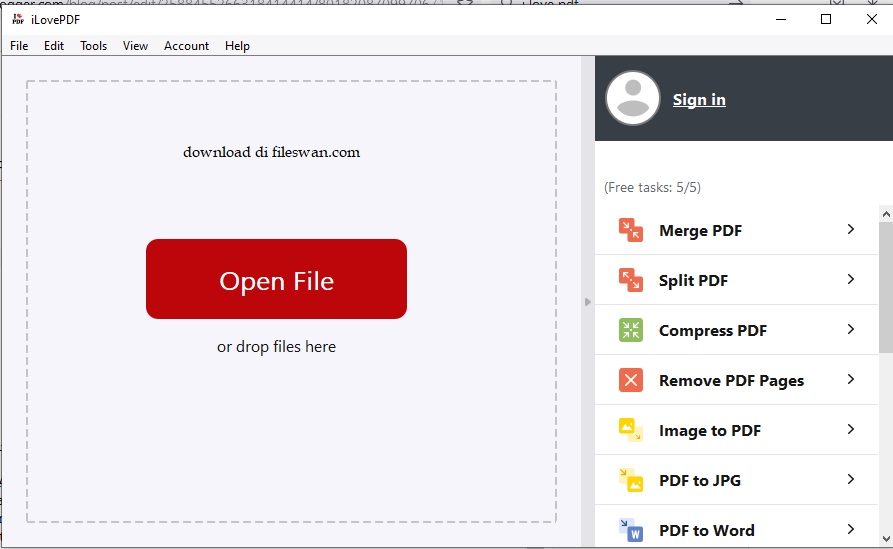Viewport: 893px width, 549px height.
Task: Click the green Compress PDF icon
Action: (x=630, y=330)
